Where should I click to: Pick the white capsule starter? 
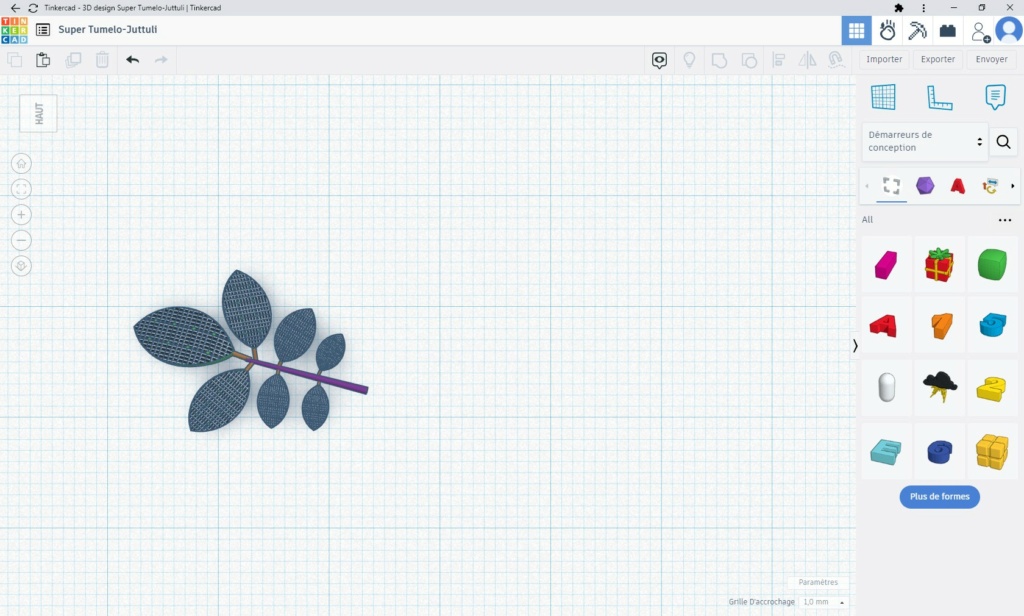click(x=886, y=387)
